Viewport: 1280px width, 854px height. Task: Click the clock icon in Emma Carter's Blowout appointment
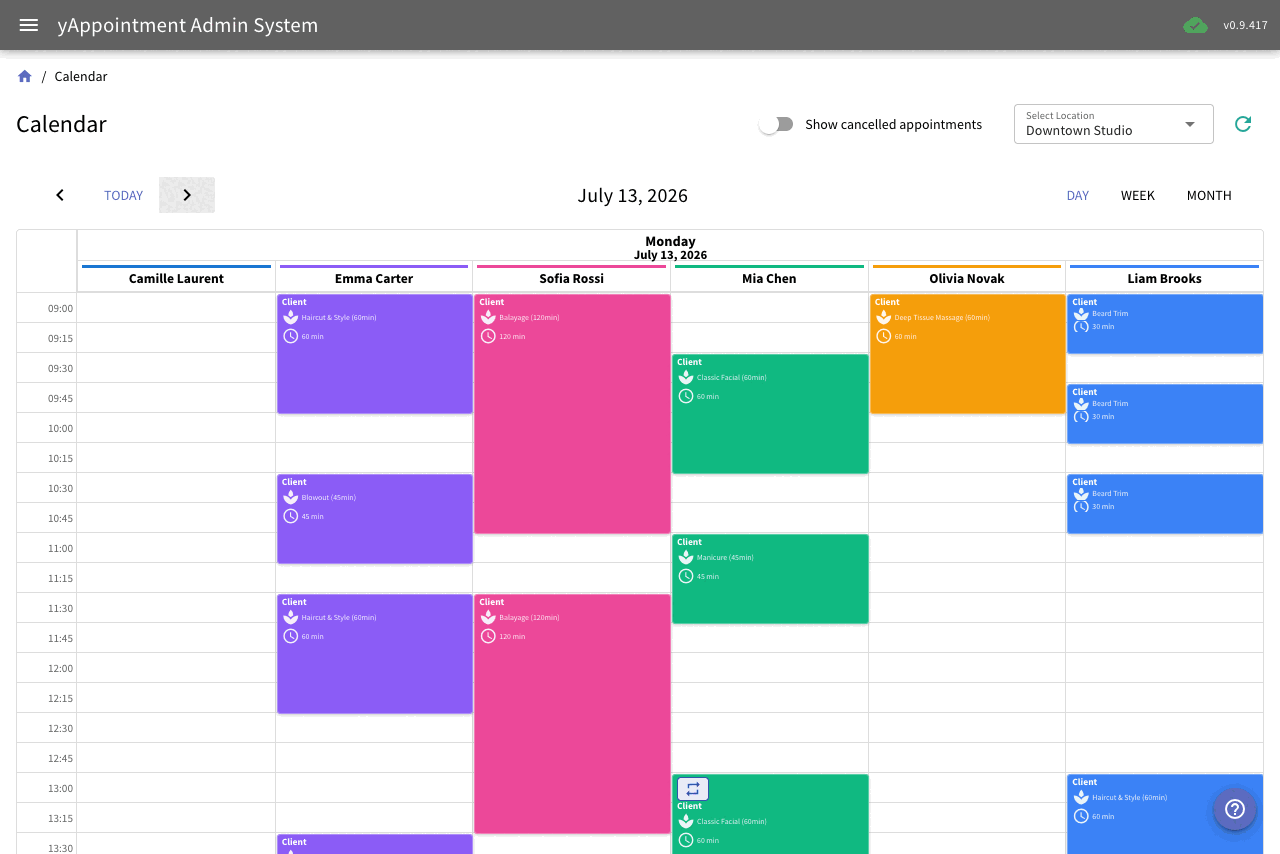[291, 516]
